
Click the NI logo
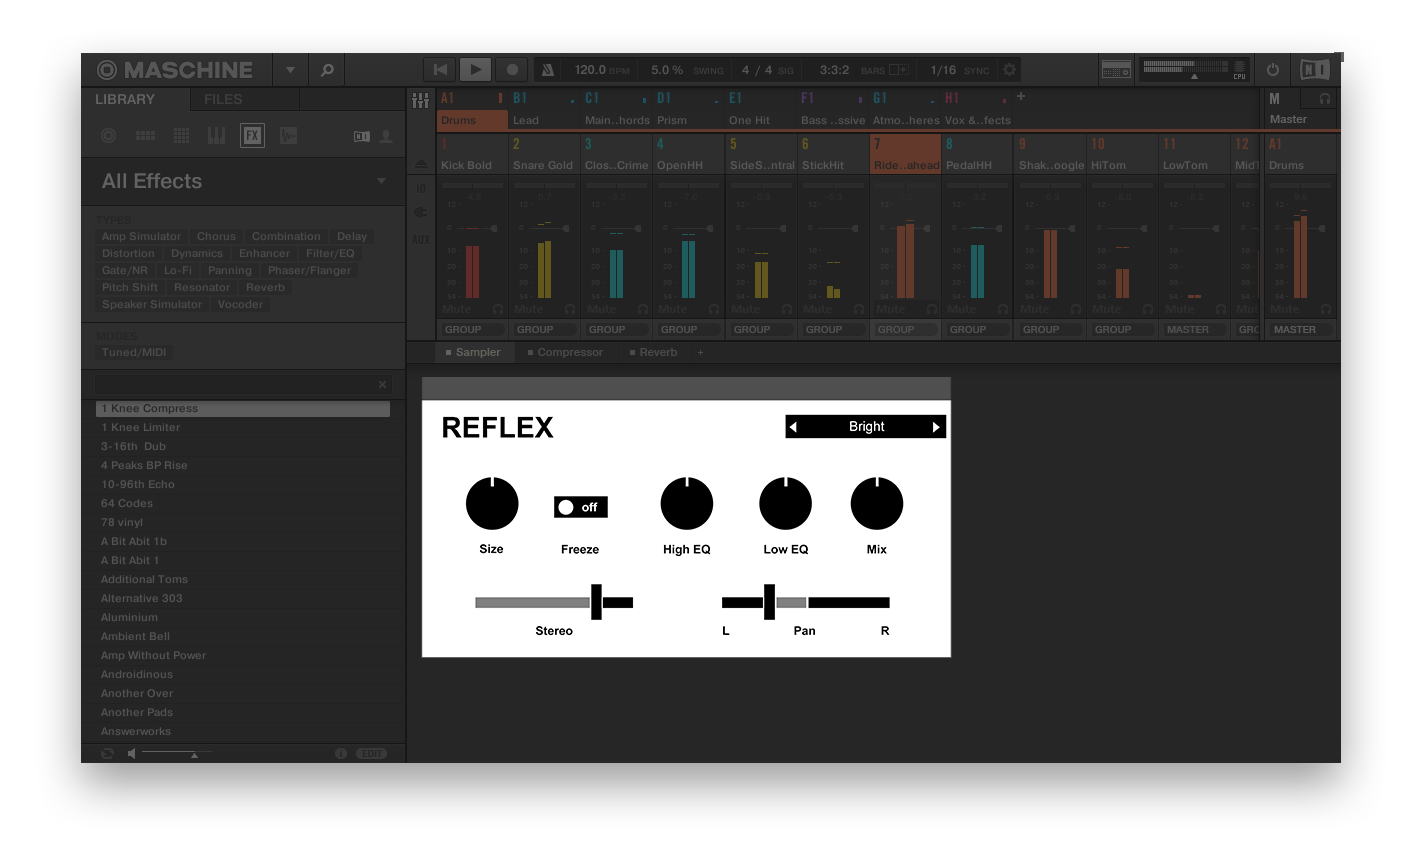(x=1315, y=70)
